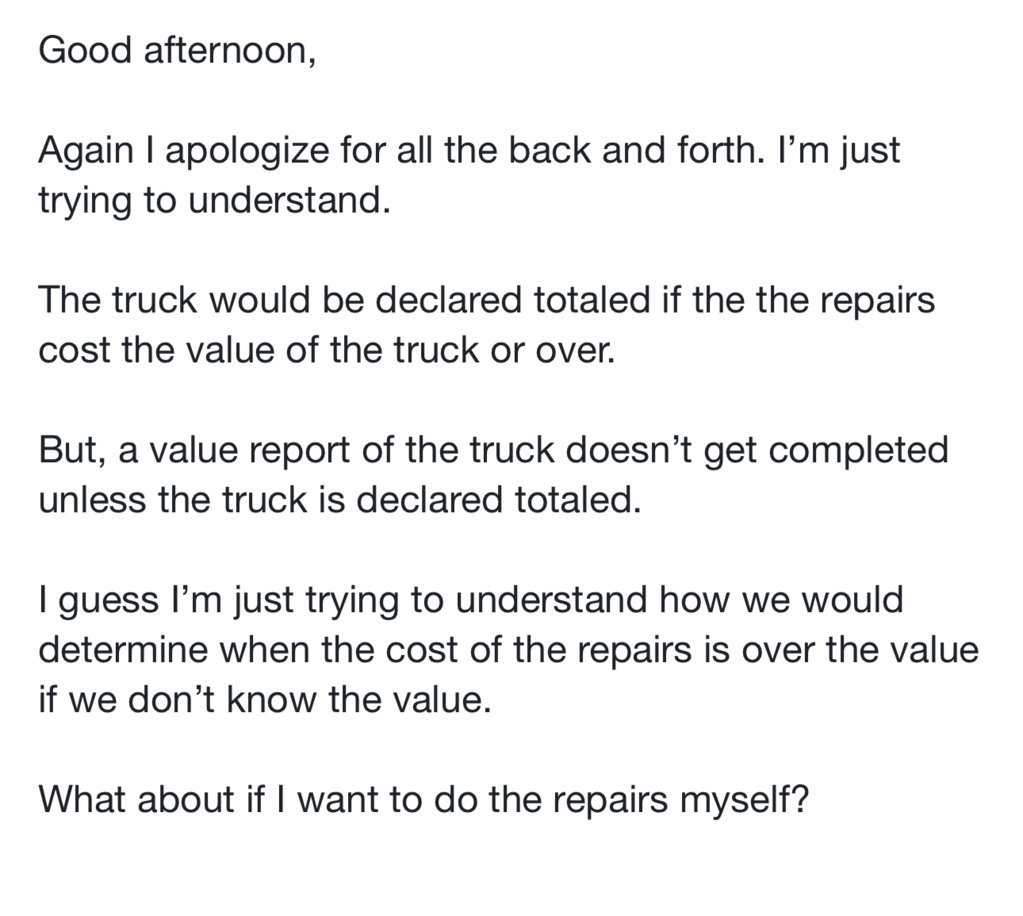Click the word 'apologize' in second paragraph

pos(249,153)
